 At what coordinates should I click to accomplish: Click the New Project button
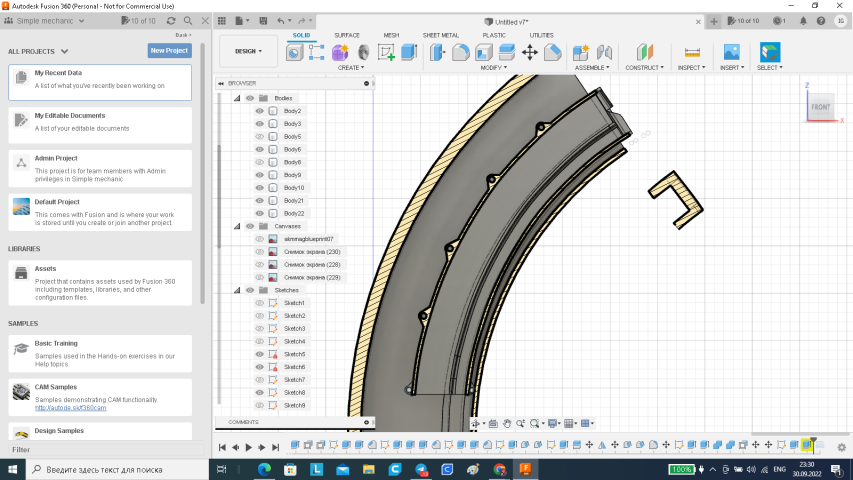169,51
